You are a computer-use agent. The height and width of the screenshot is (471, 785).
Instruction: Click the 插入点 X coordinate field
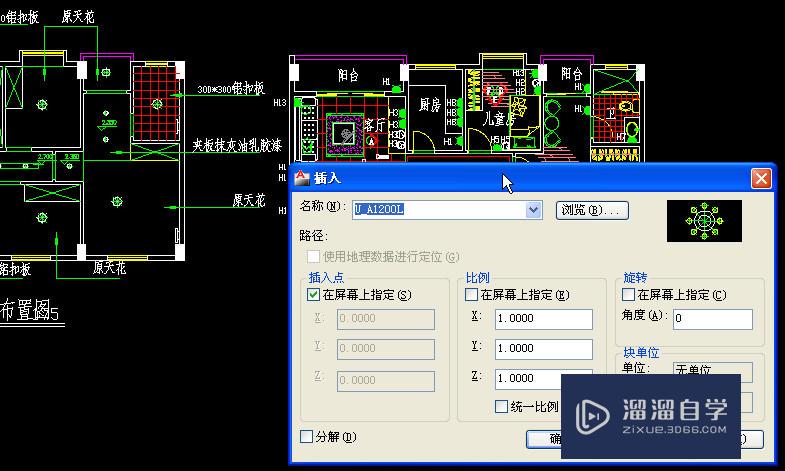coord(385,319)
